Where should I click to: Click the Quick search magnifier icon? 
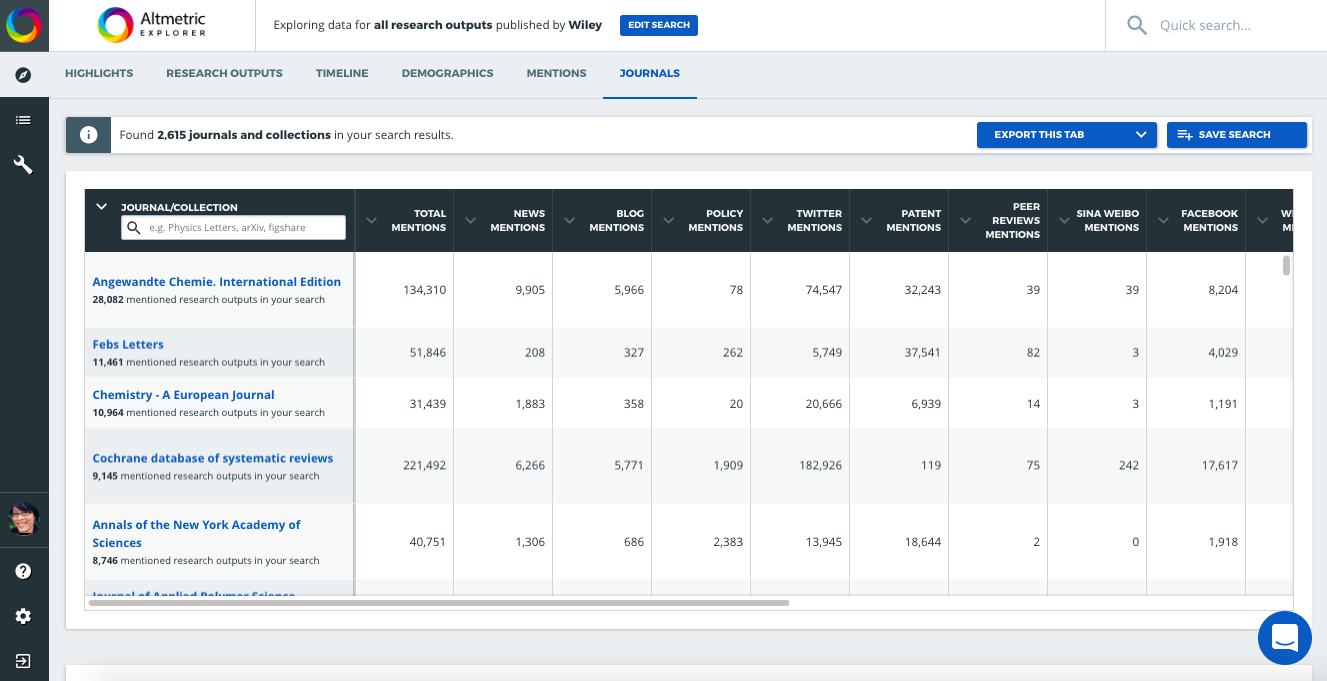click(1137, 25)
